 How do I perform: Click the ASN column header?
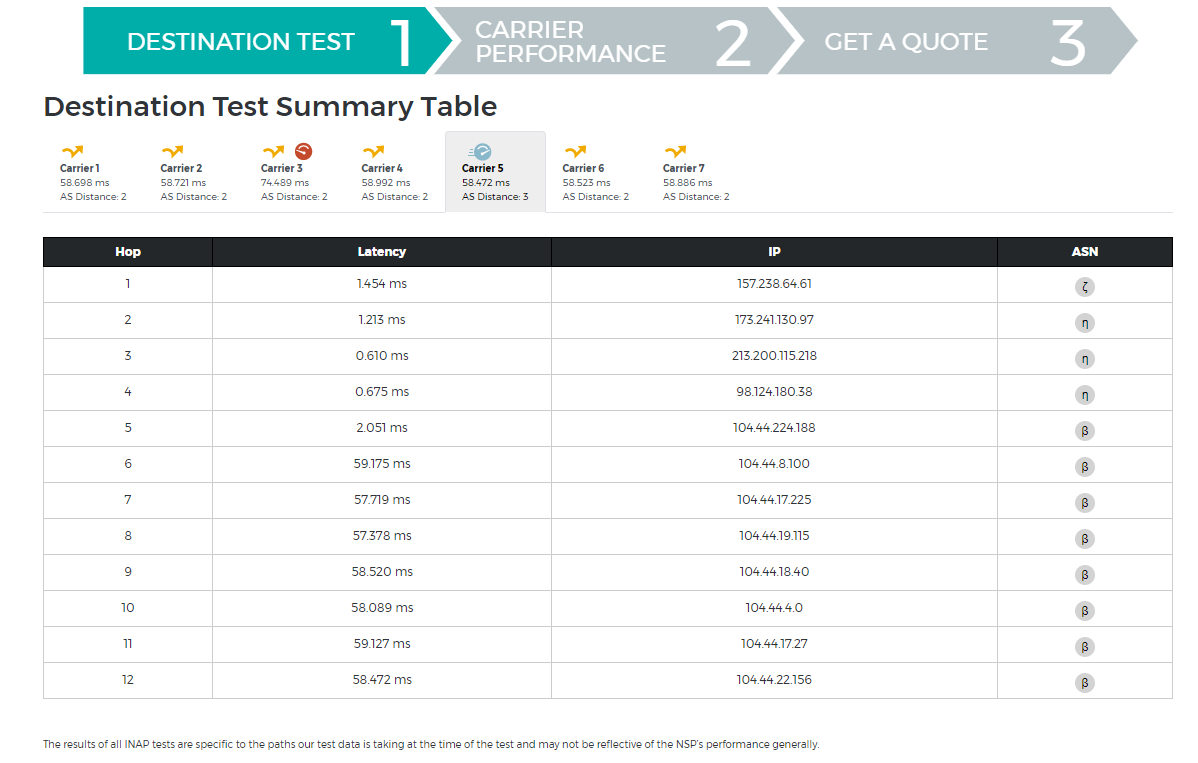click(1084, 252)
